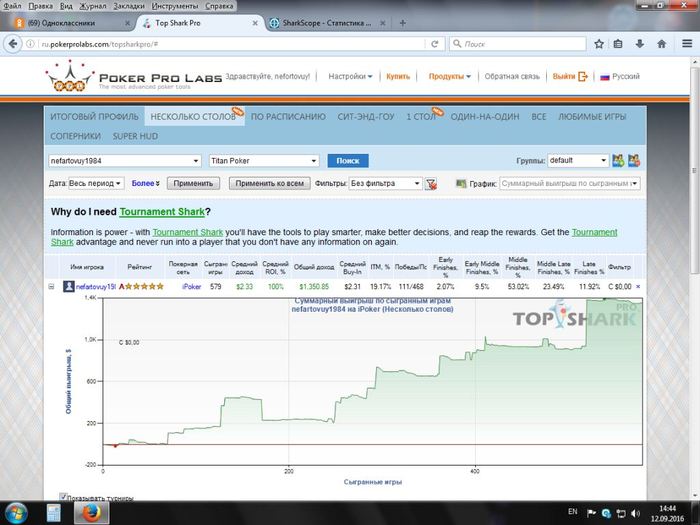Viewport: 700px width, 525px height.
Task: Click the Обратная связь link
Action: click(512, 76)
